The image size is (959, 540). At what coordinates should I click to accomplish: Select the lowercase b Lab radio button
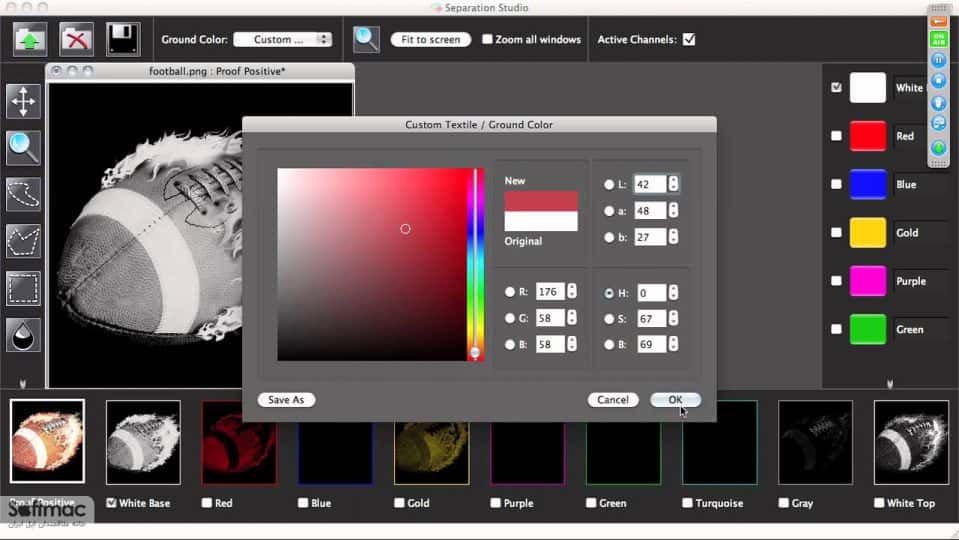609,237
